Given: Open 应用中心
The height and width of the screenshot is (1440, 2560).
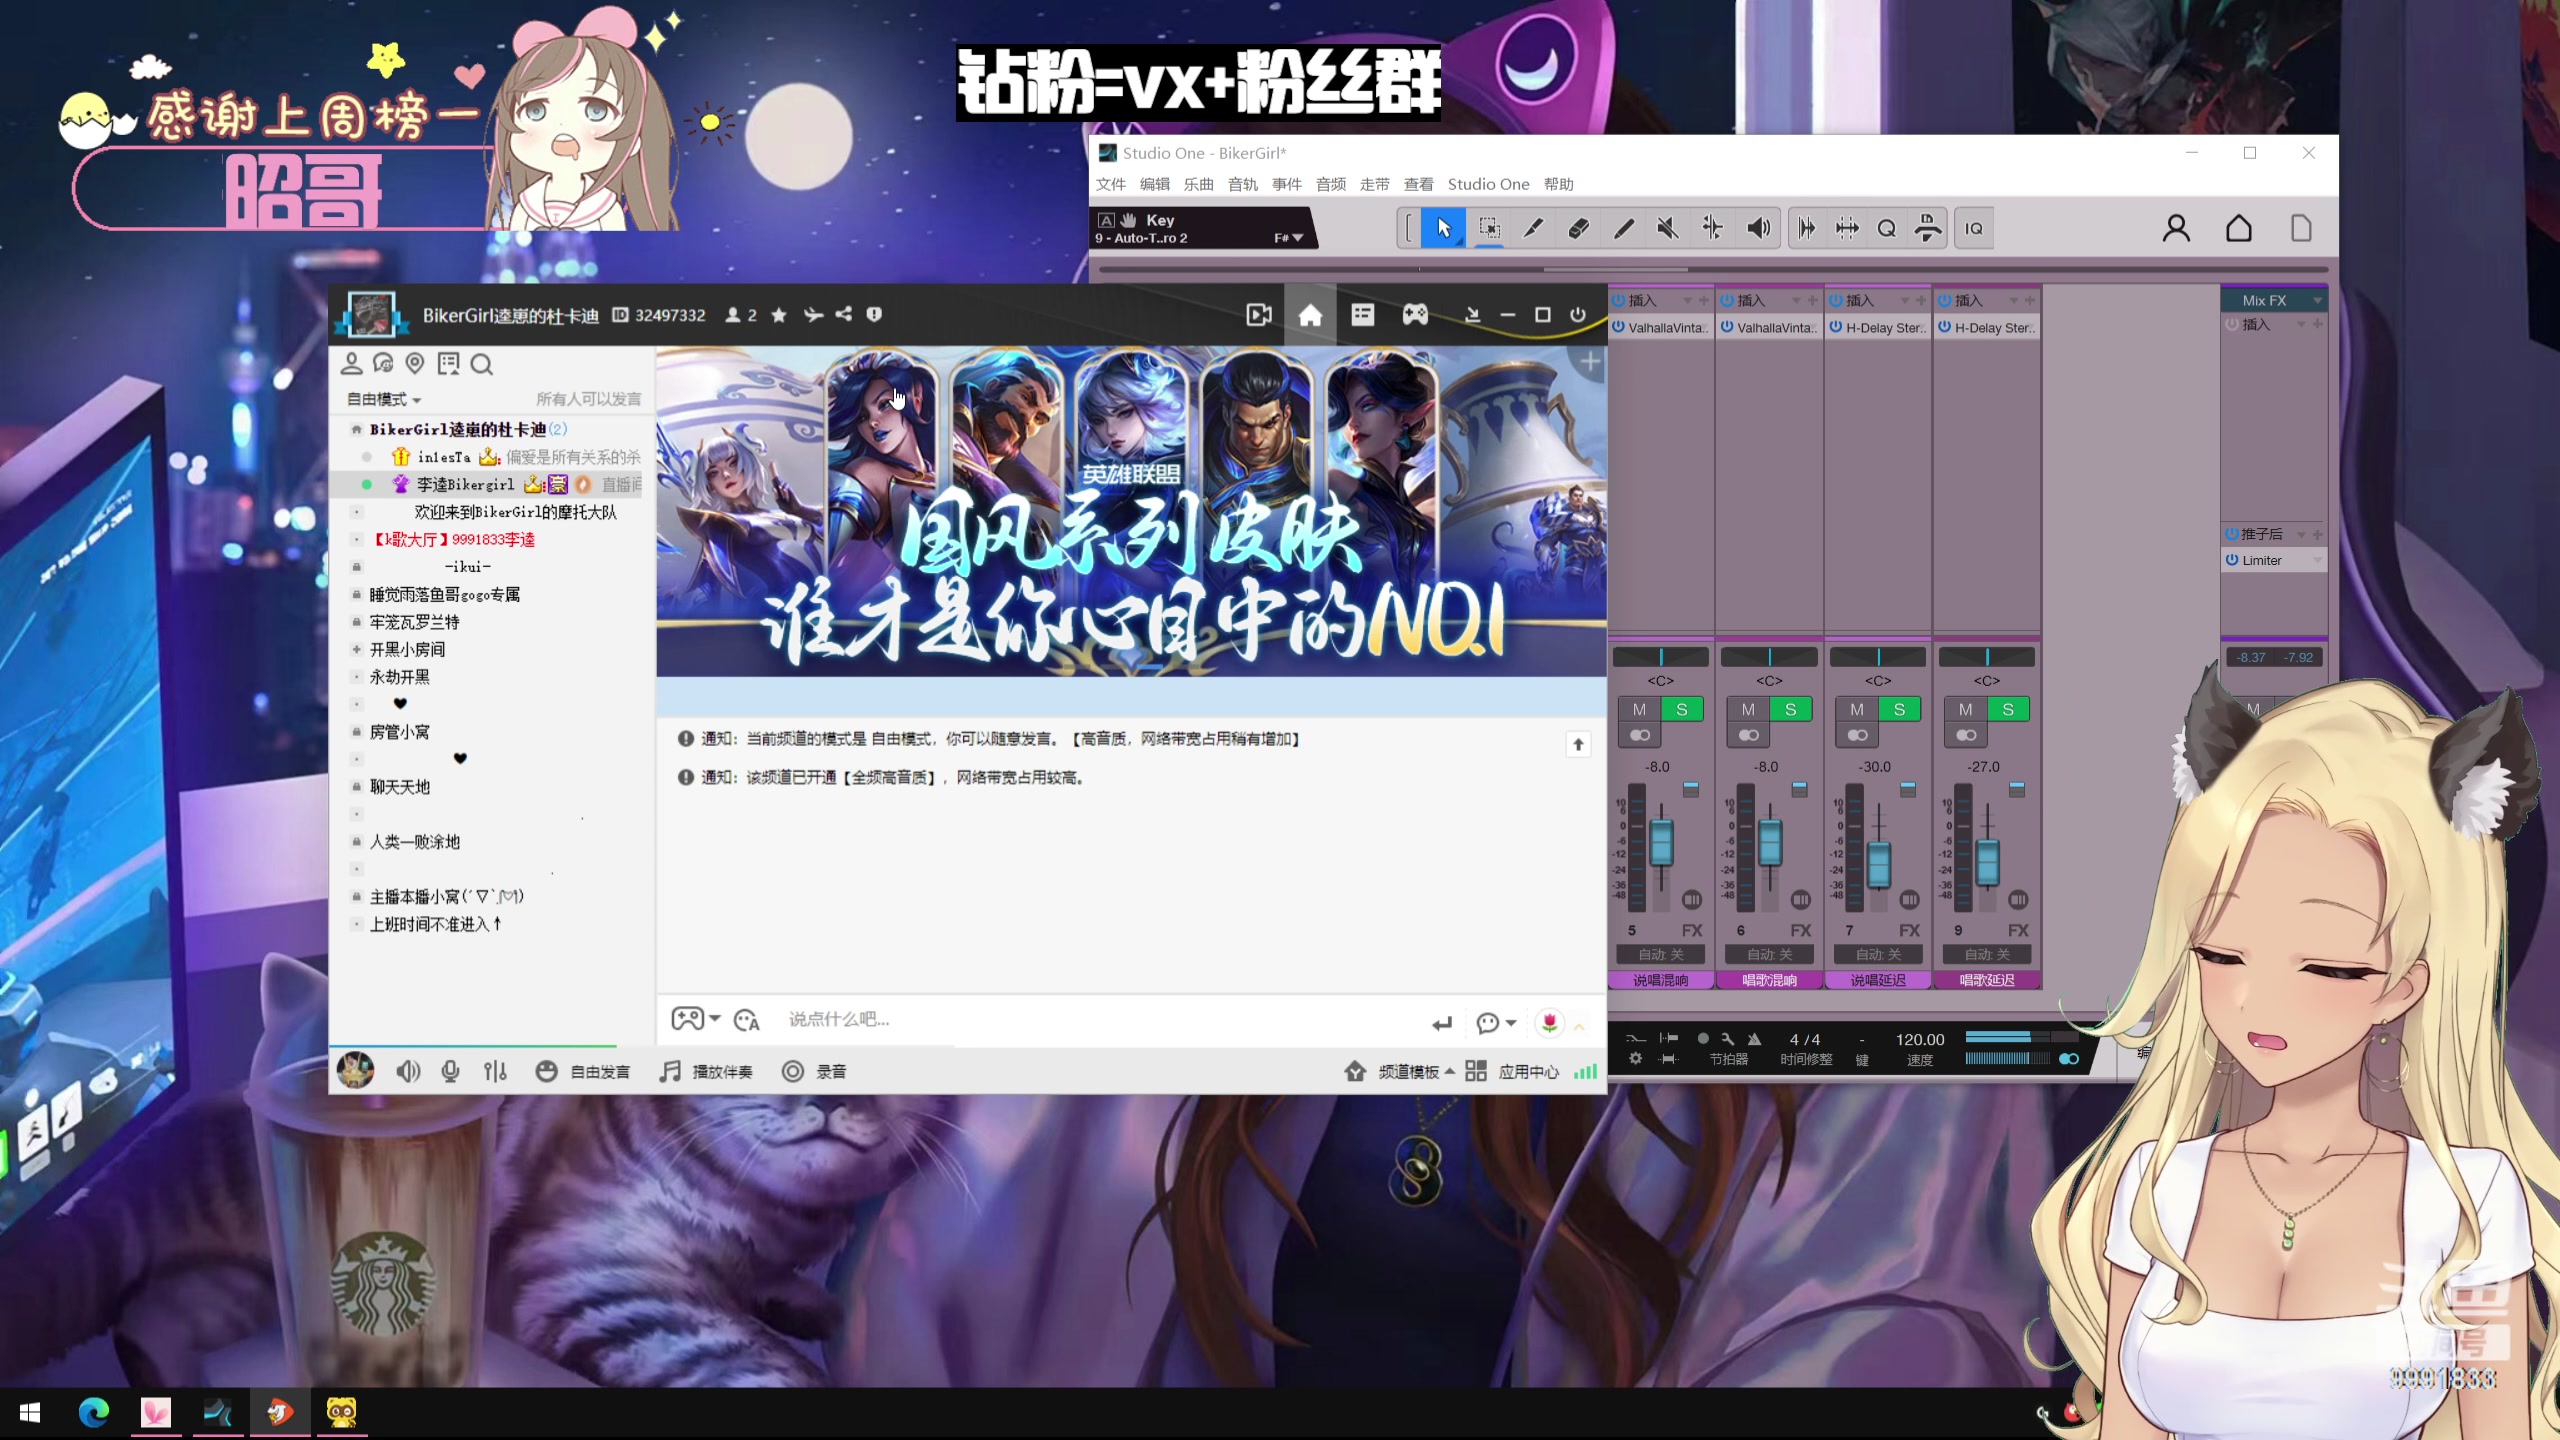Looking at the screenshot, I should 1513,1072.
